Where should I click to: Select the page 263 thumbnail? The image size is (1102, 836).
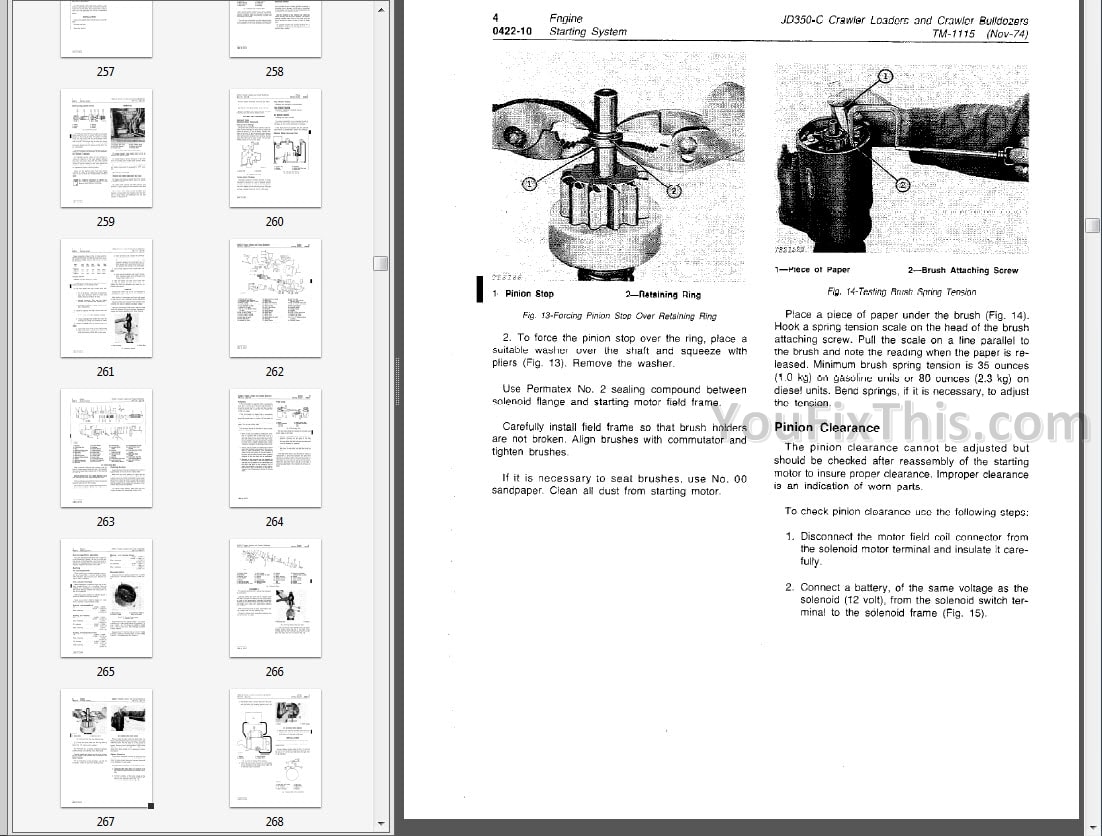(x=106, y=448)
